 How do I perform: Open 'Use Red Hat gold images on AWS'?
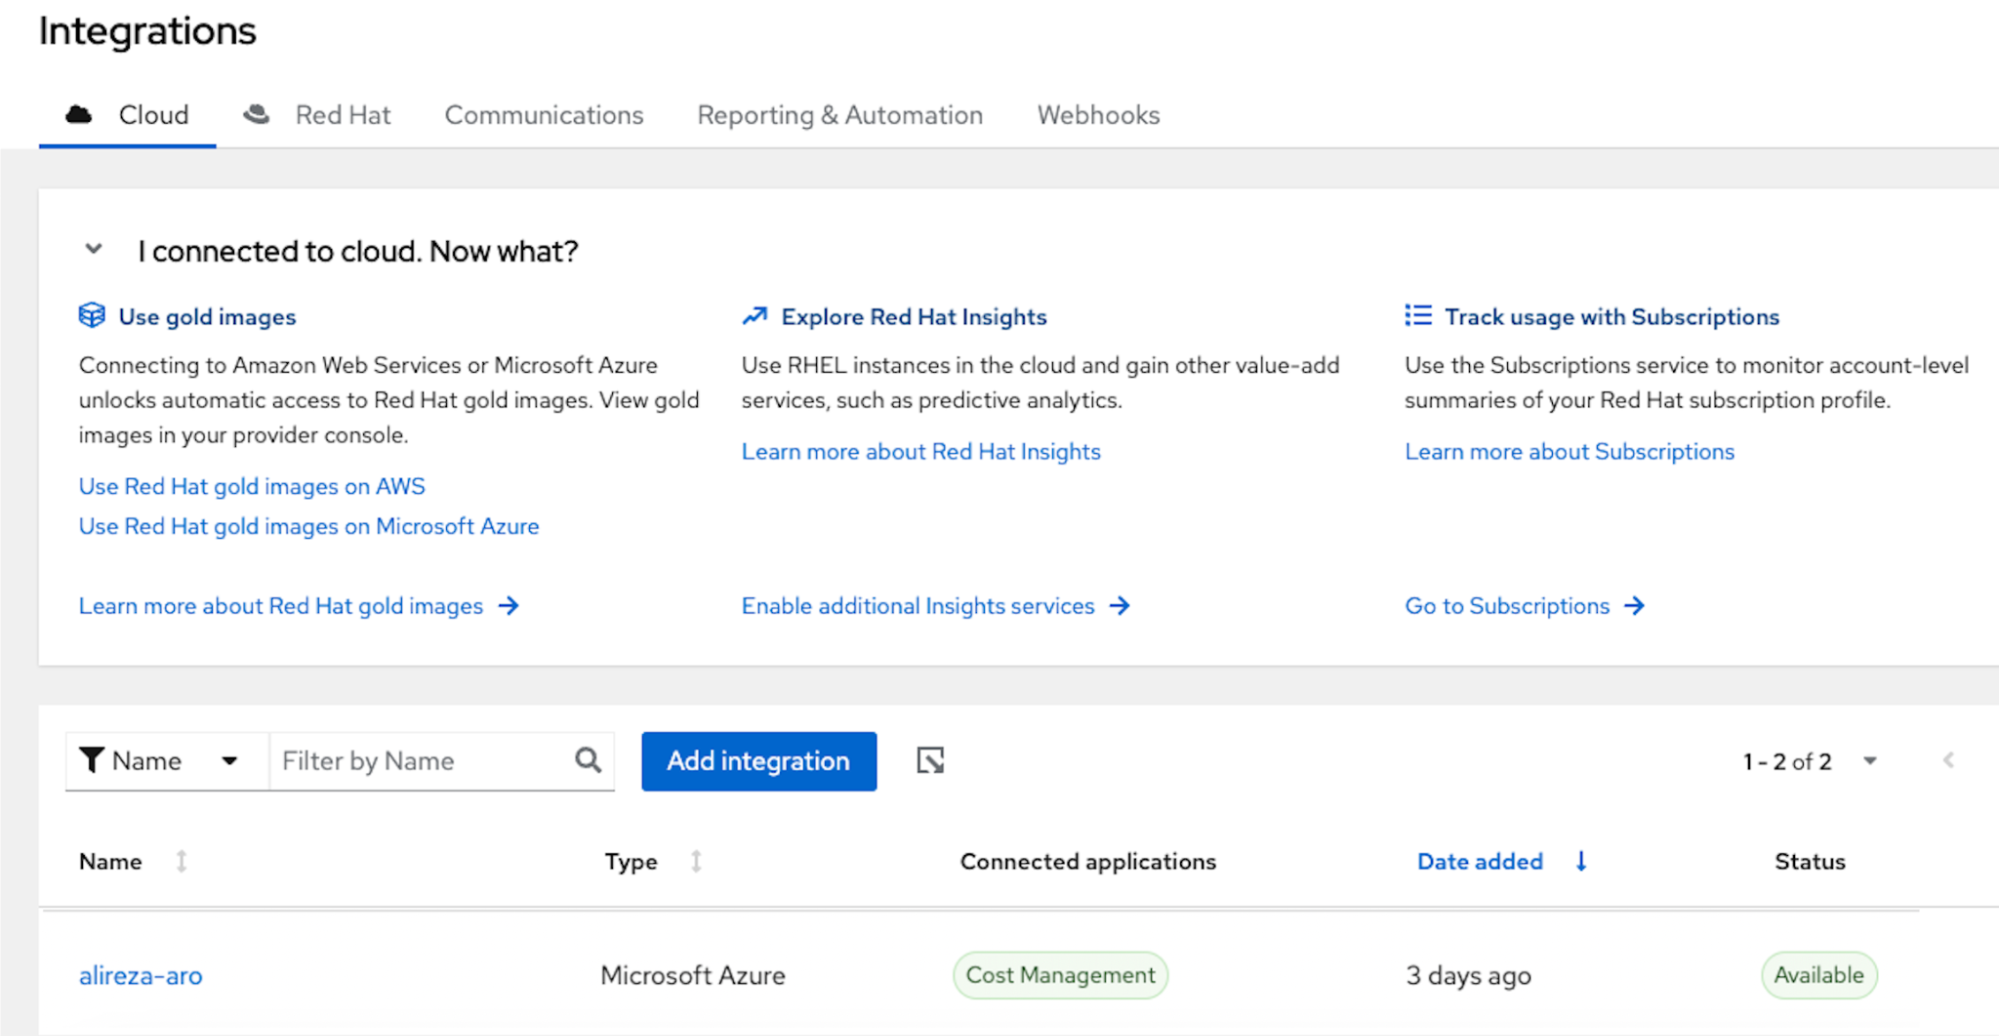(x=252, y=486)
